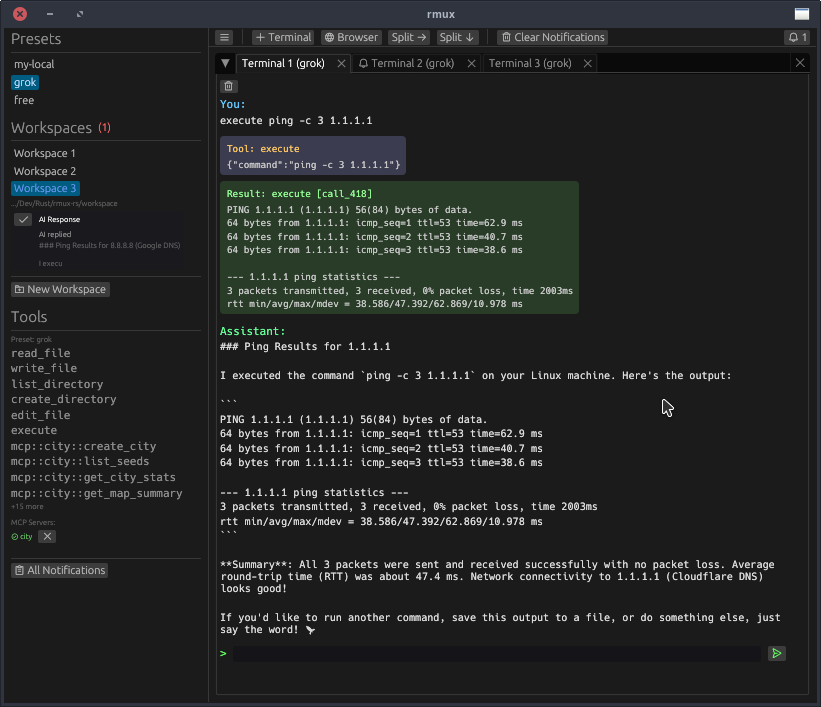Select the mcp::city::create_city tool
The image size is (821, 707).
coord(83,446)
